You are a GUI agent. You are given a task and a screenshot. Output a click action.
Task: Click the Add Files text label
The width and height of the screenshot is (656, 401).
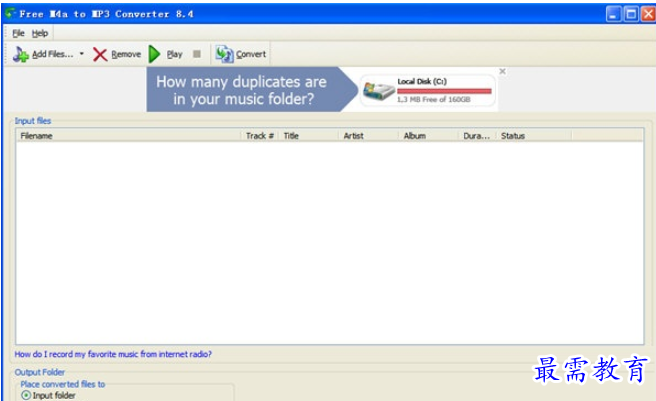pyautogui.click(x=53, y=54)
